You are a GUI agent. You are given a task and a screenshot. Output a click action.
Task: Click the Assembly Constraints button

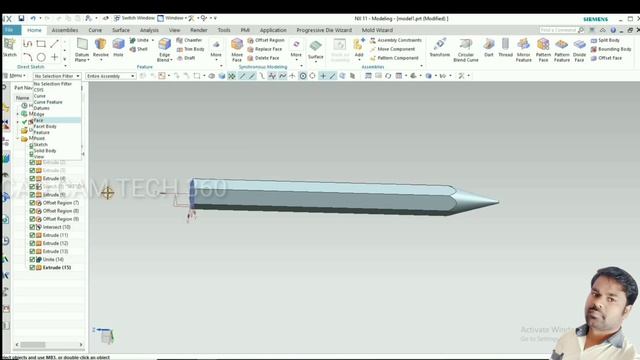click(396, 40)
